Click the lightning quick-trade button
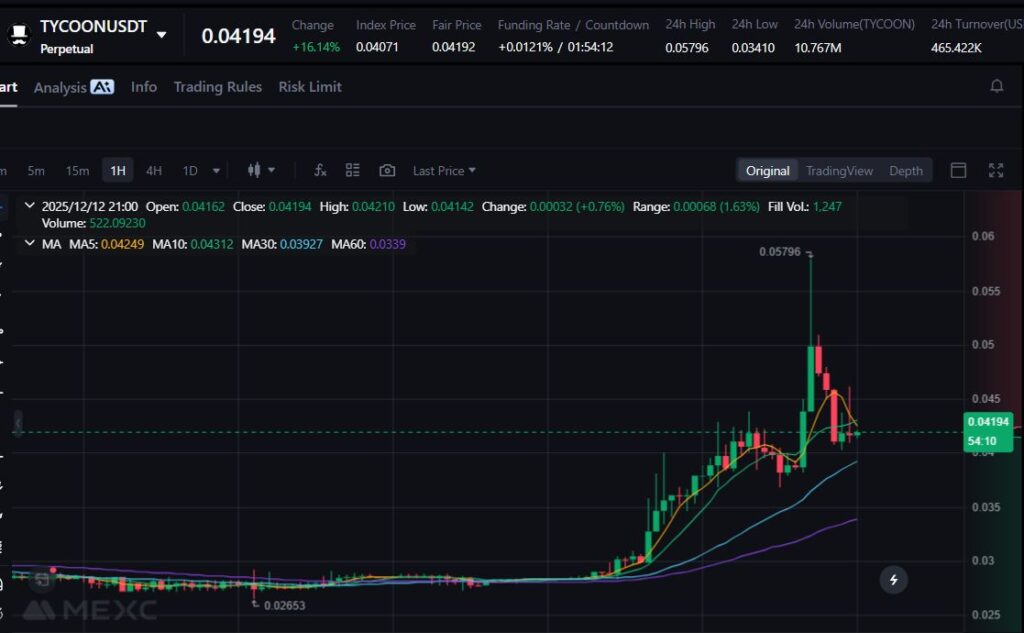This screenshot has width=1024, height=633. (x=893, y=579)
